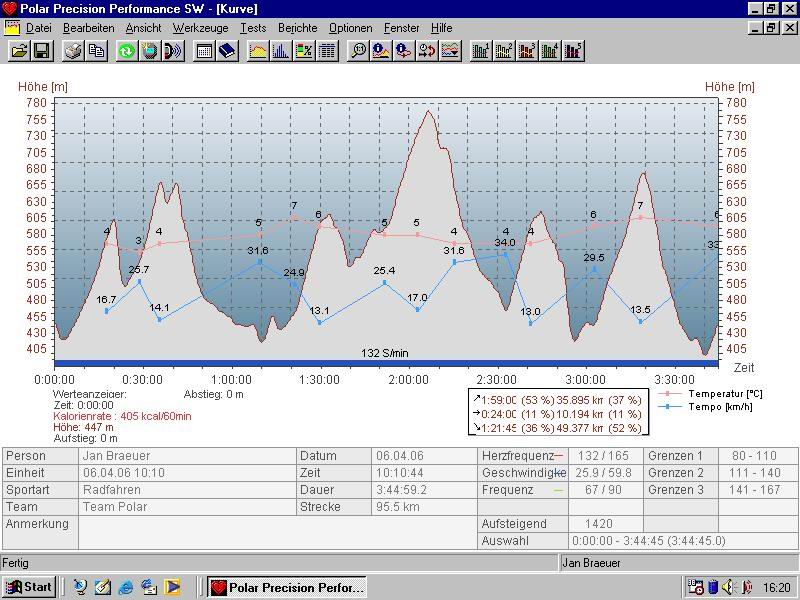The image size is (800, 600).
Task: Open the calendar view icon
Action: (204, 51)
